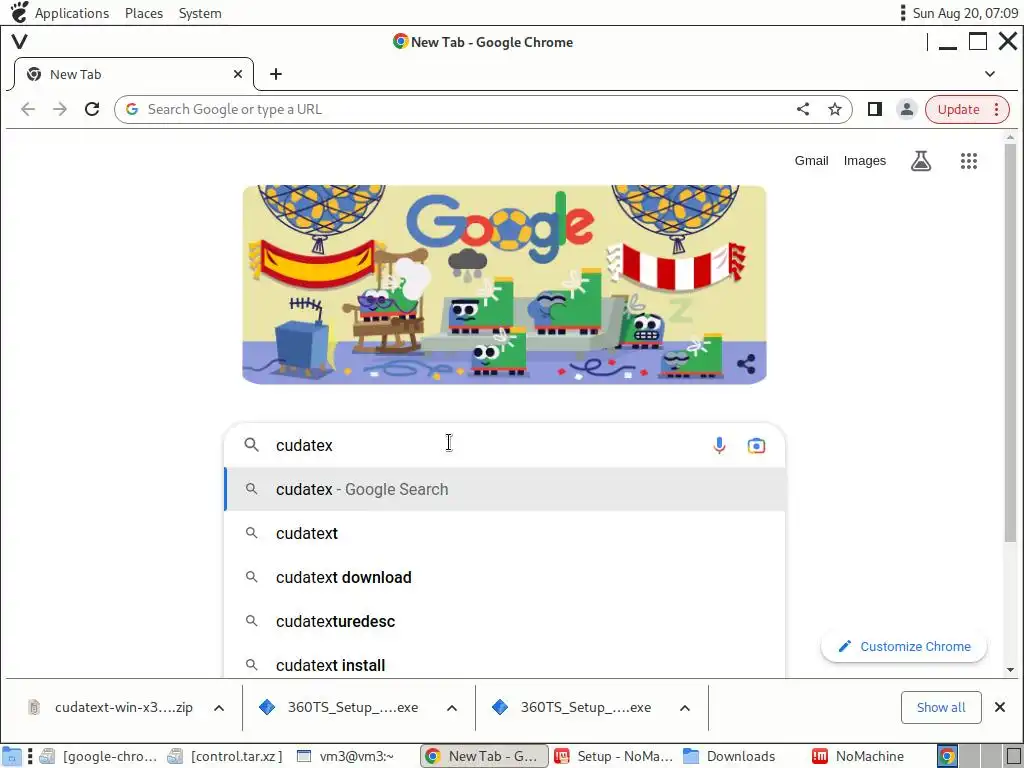Close the New Tab tab

[238, 74]
